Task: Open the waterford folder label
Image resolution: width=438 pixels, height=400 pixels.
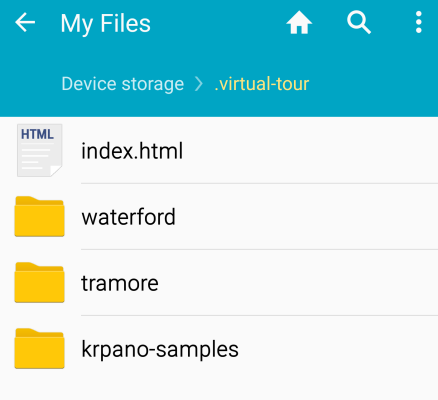Action: click(x=128, y=217)
